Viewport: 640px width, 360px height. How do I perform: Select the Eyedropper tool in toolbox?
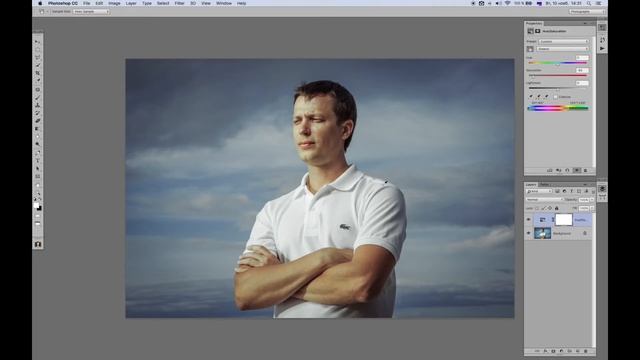(x=38, y=81)
